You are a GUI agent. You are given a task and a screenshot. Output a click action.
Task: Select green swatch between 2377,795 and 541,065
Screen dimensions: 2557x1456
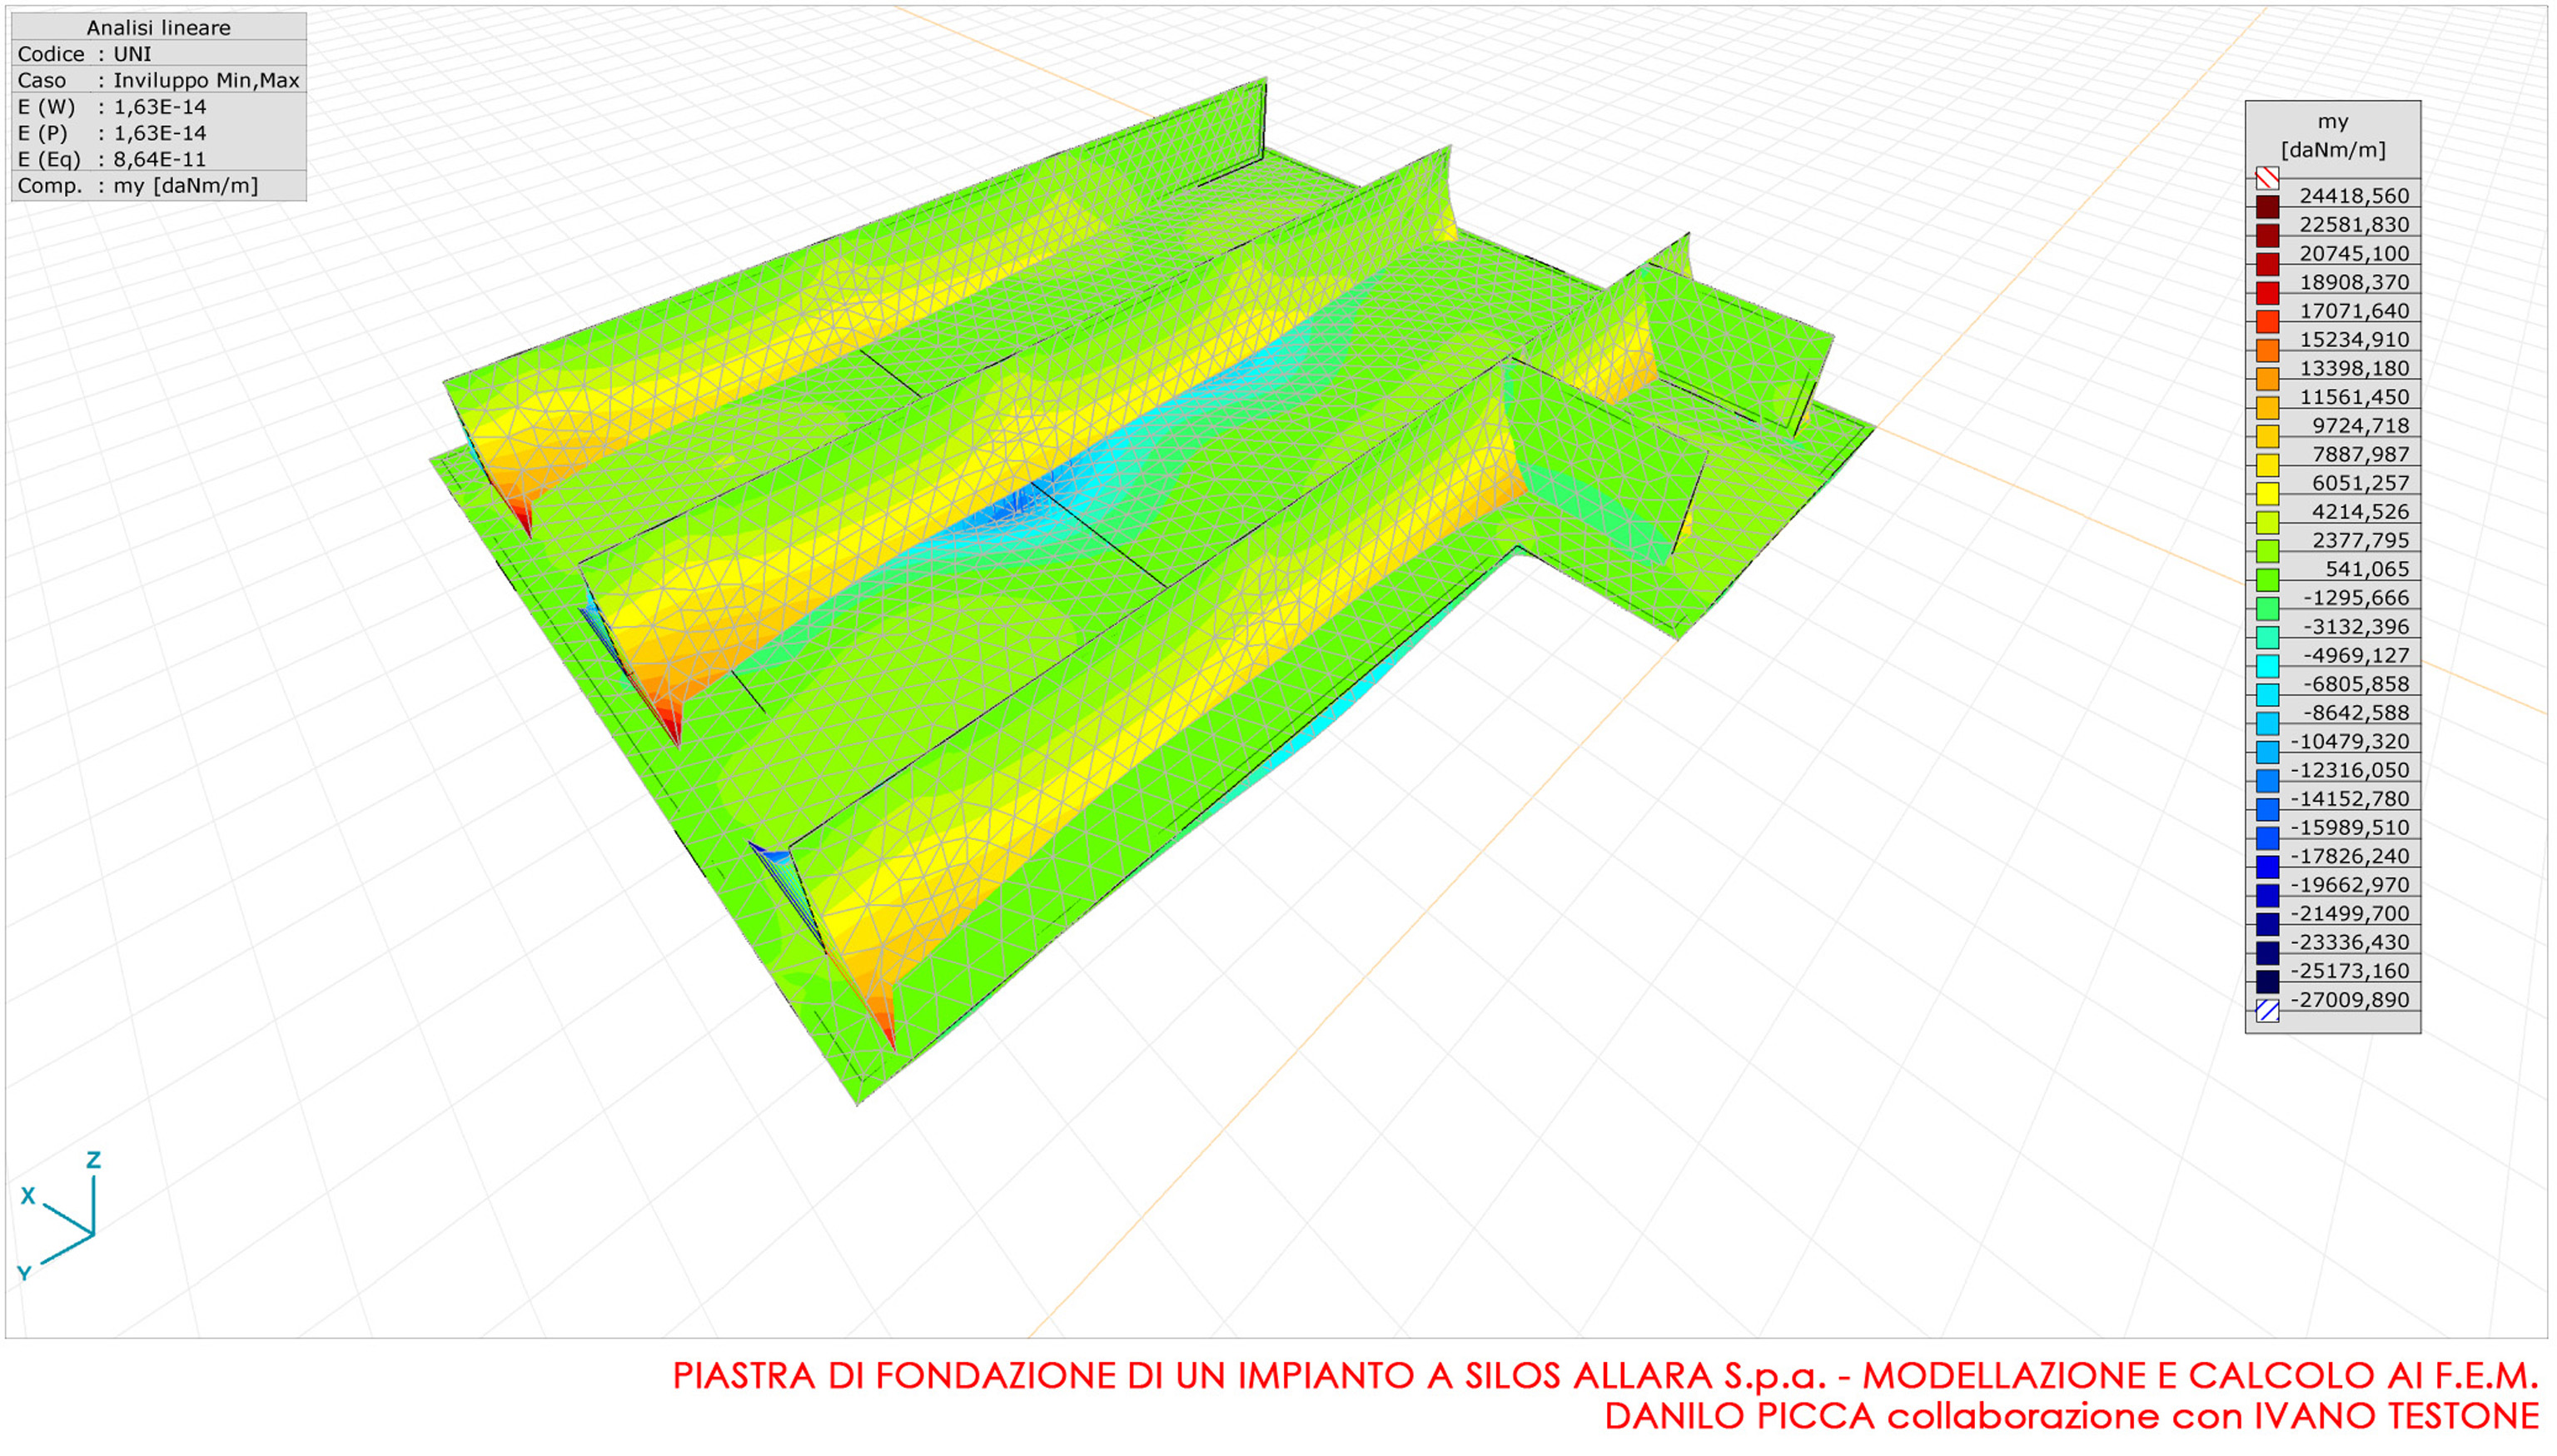click(x=2267, y=551)
